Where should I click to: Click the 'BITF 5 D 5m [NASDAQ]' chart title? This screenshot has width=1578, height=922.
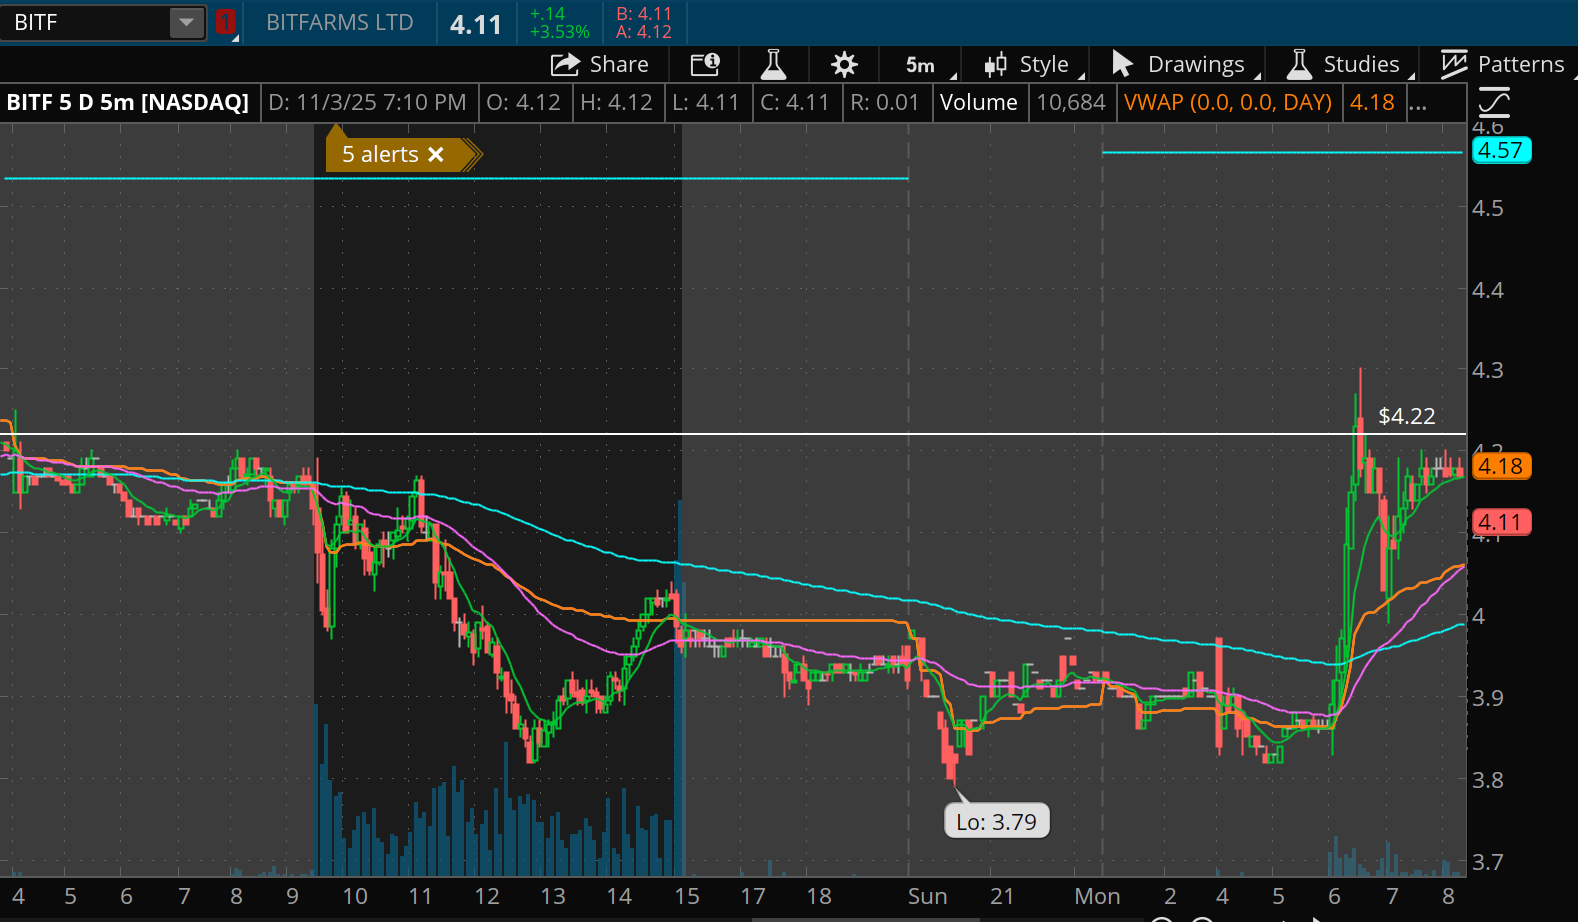(x=128, y=102)
